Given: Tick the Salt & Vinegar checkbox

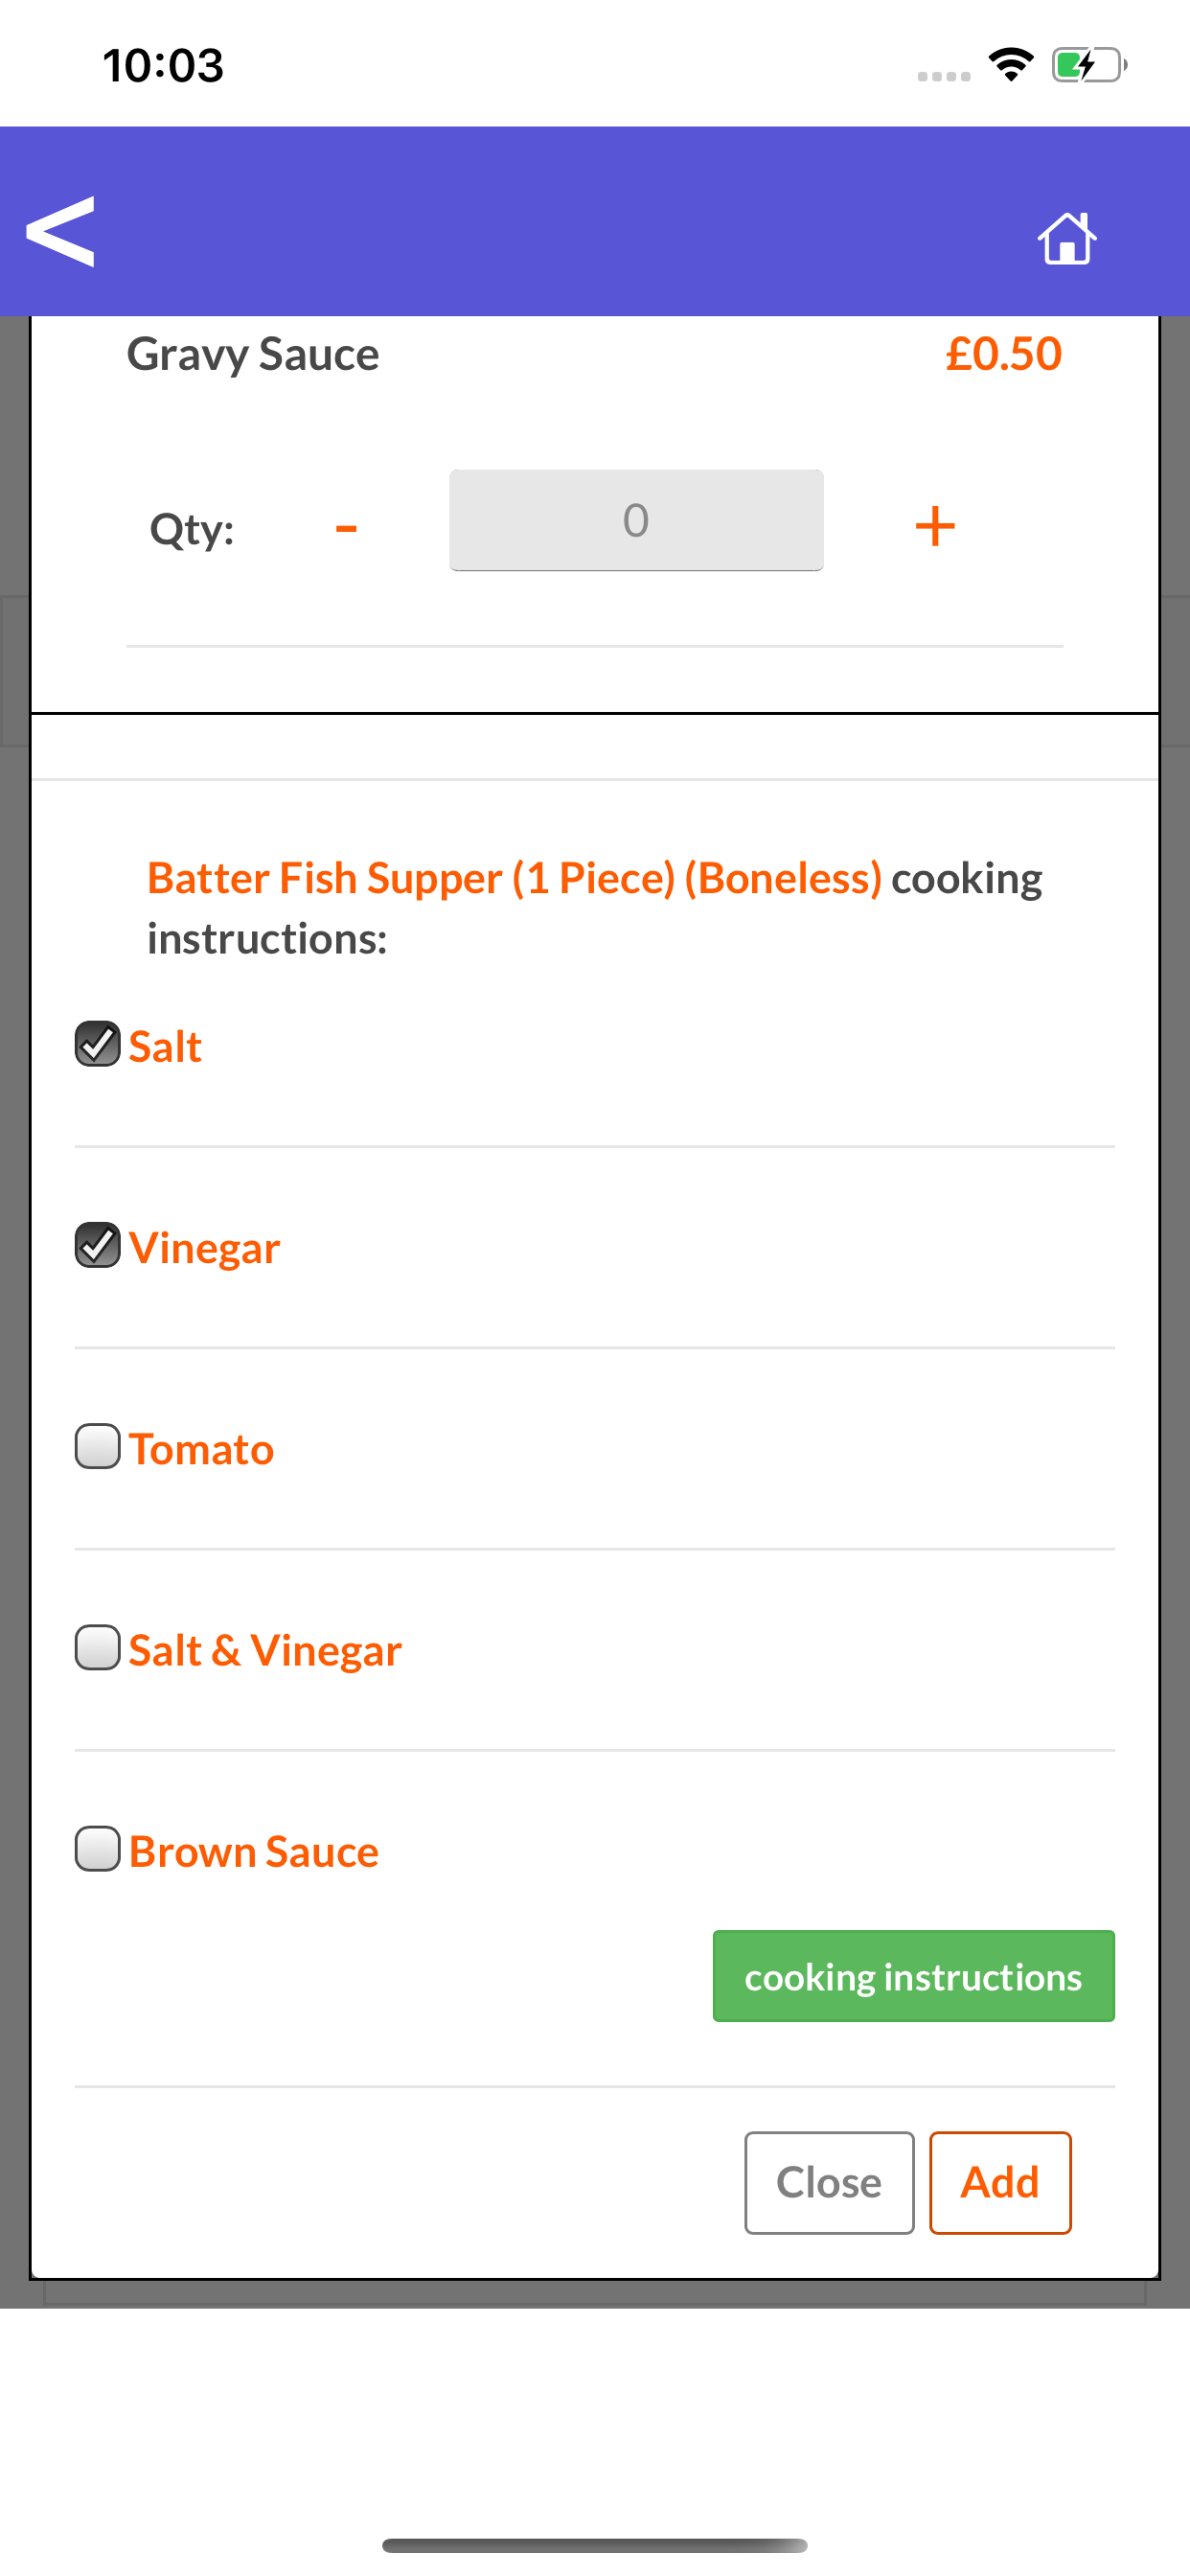Looking at the screenshot, I should click(98, 1647).
